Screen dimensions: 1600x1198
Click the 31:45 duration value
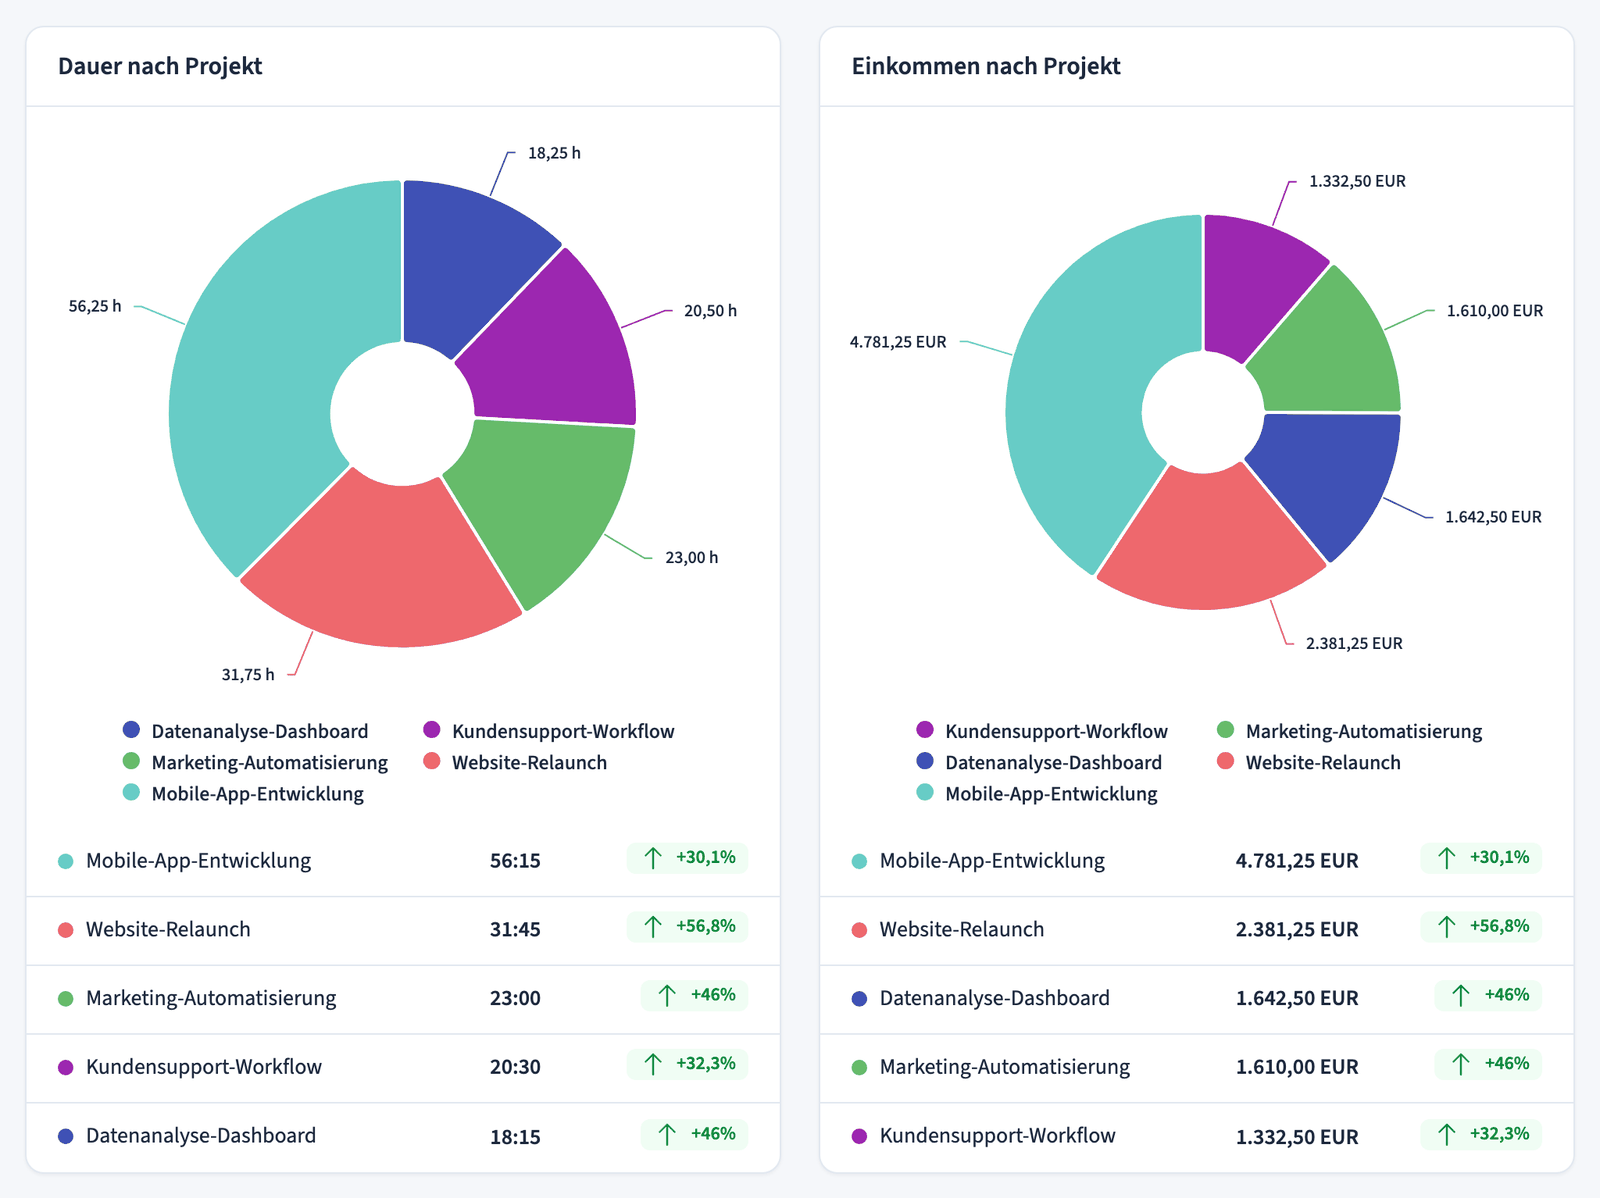pos(515,930)
